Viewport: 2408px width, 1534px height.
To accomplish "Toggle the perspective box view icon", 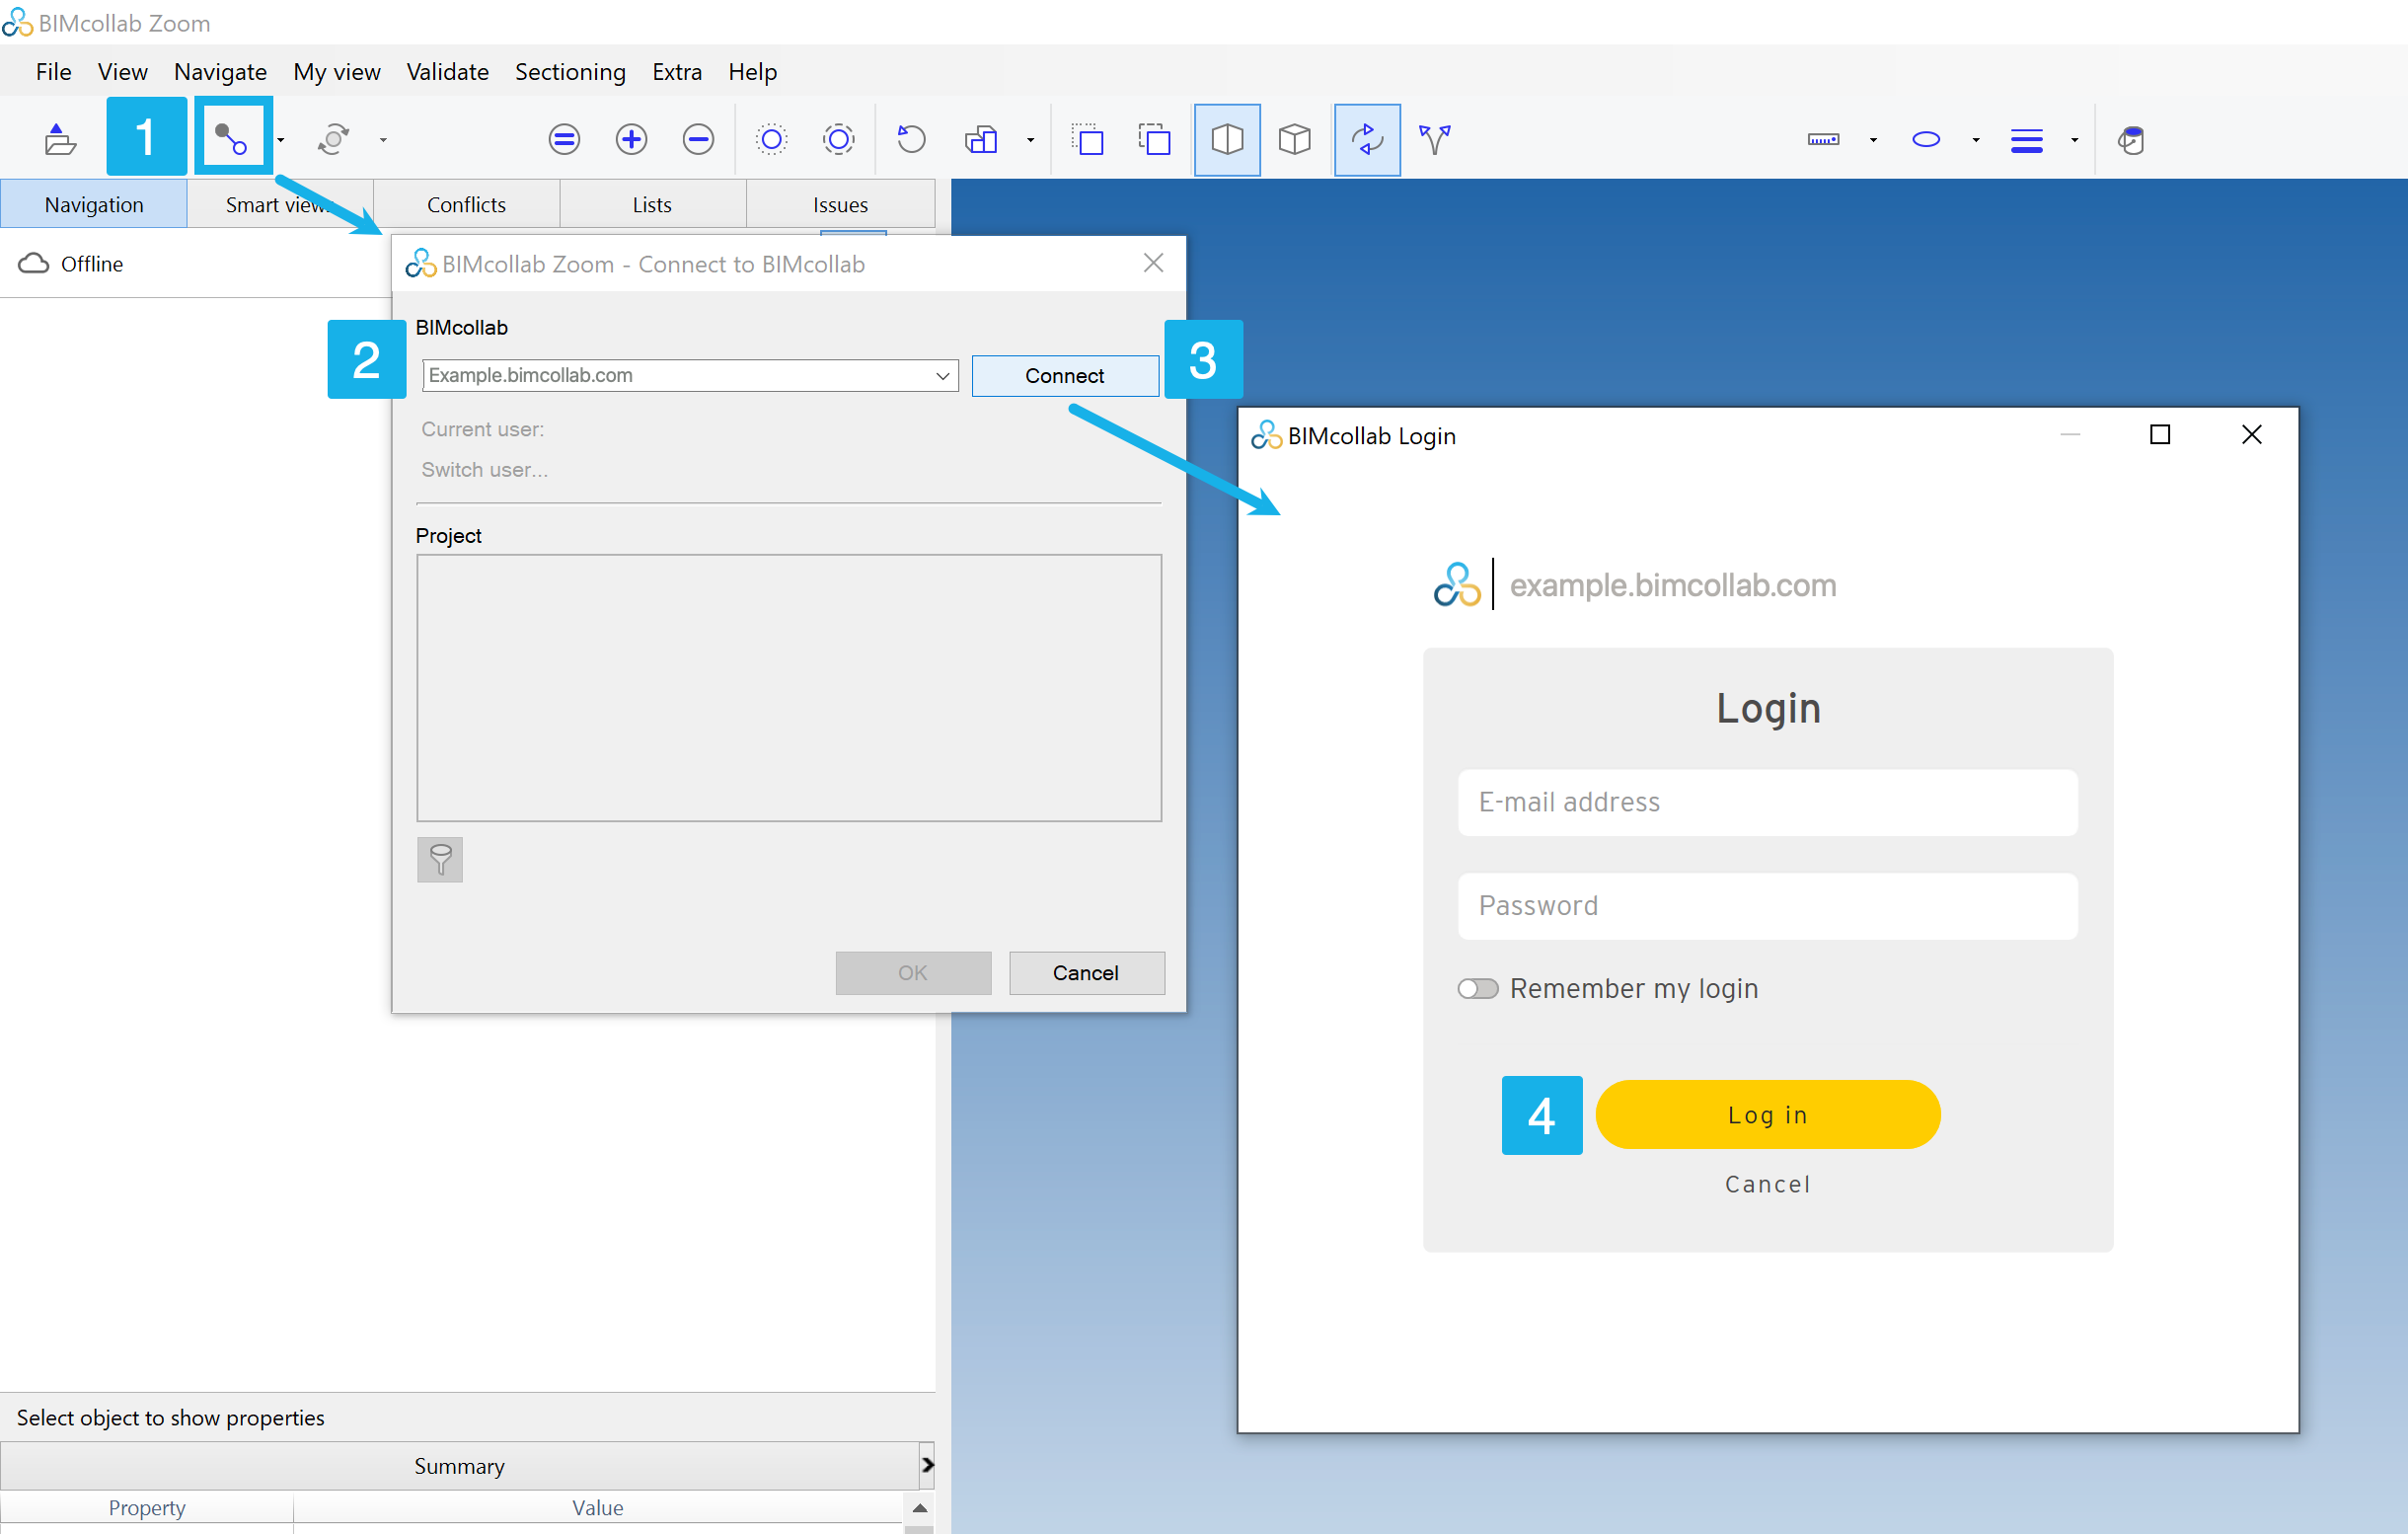I will [x=1227, y=140].
